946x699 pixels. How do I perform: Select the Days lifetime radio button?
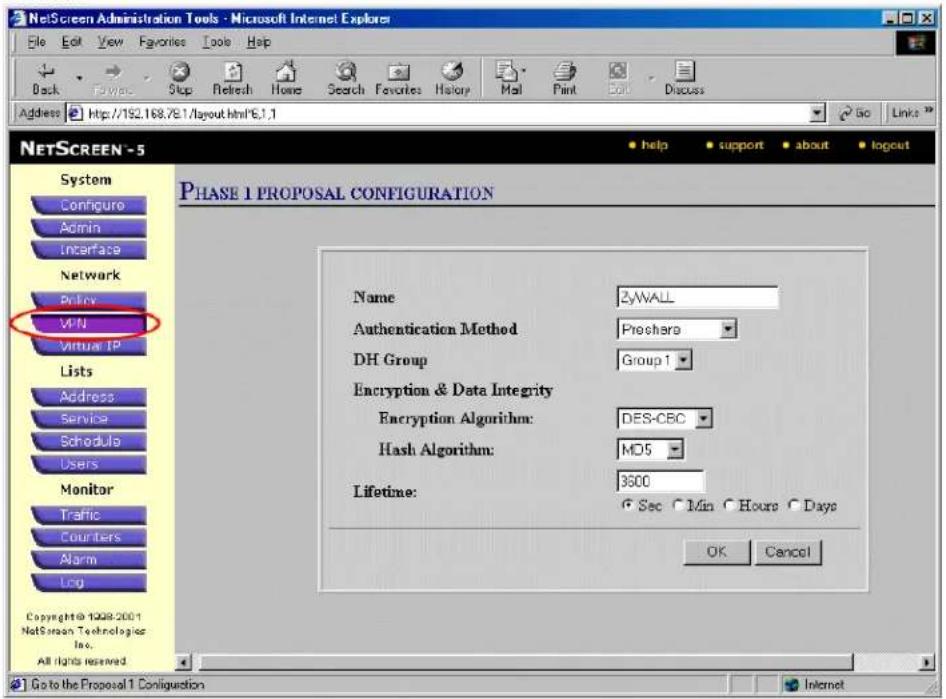pos(794,505)
